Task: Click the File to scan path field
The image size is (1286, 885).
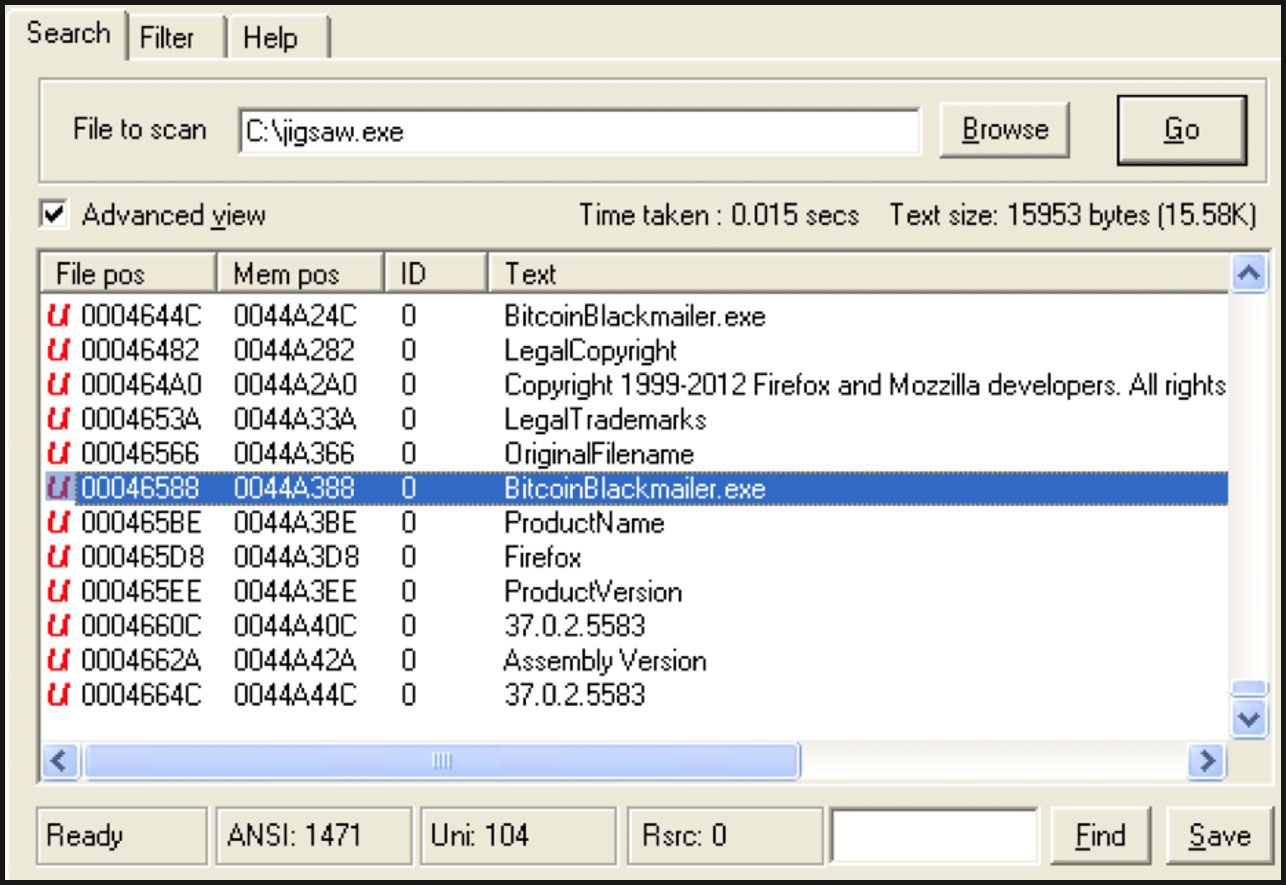Action: click(x=579, y=131)
